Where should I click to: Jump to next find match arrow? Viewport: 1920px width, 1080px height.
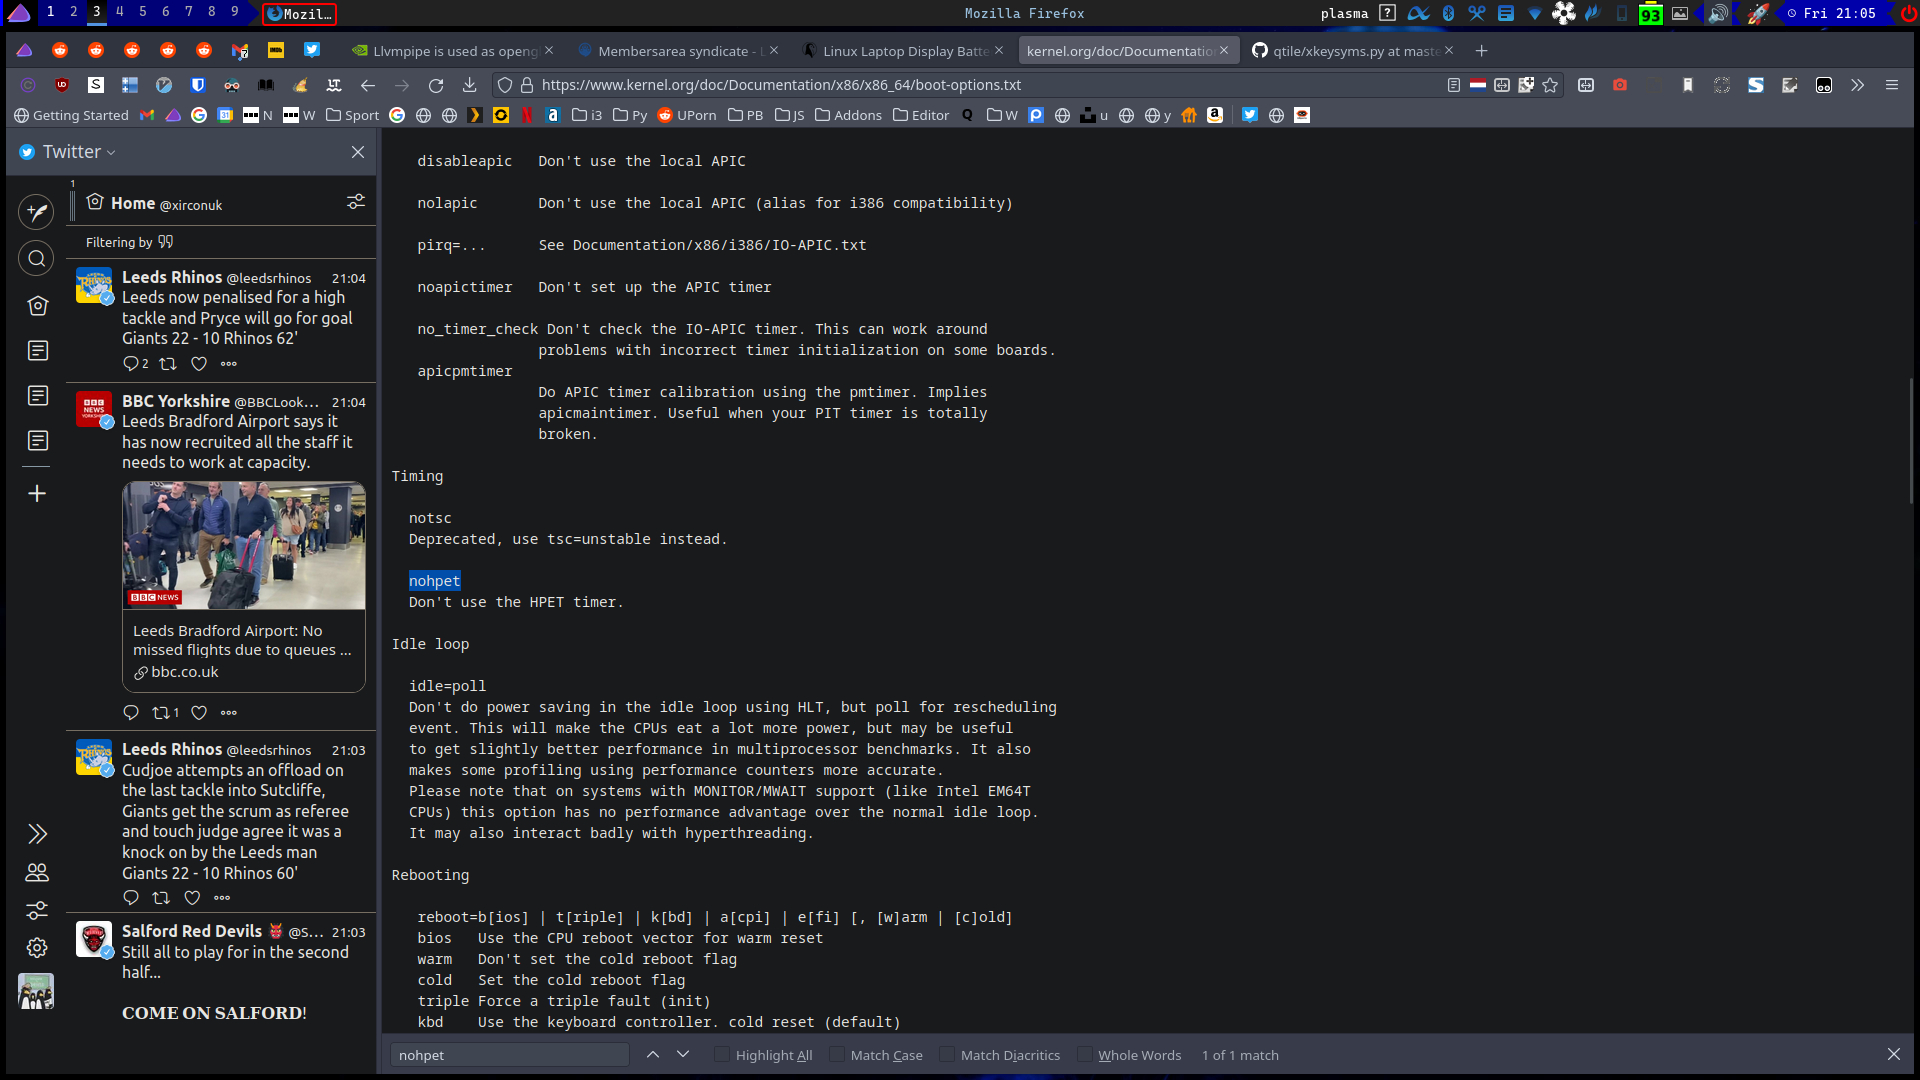coord(683,1054)
